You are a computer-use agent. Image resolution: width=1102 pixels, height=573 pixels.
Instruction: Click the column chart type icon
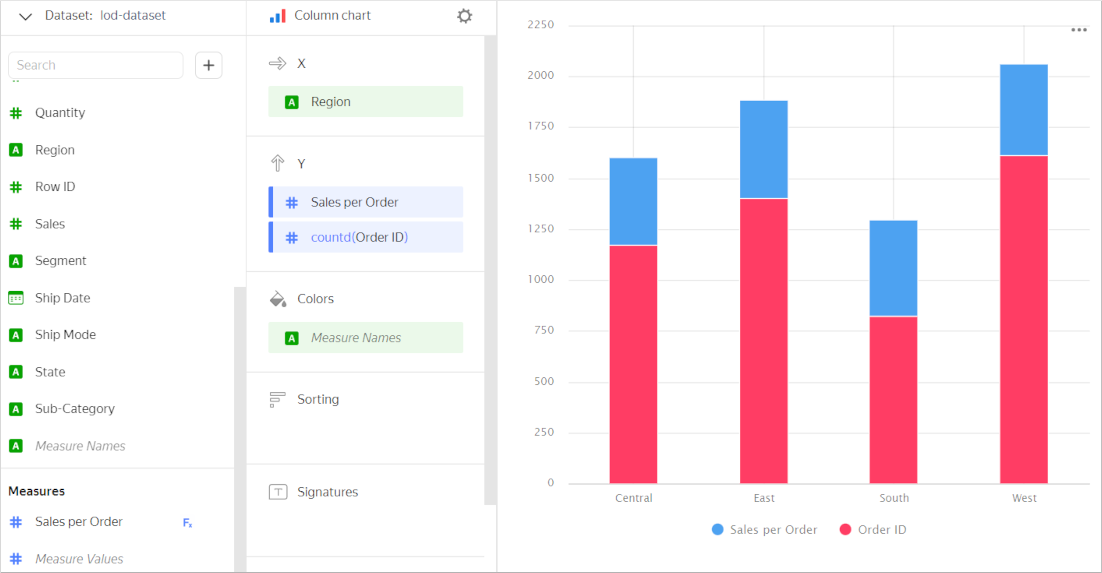pyautogui.click(x=277, y=16)
